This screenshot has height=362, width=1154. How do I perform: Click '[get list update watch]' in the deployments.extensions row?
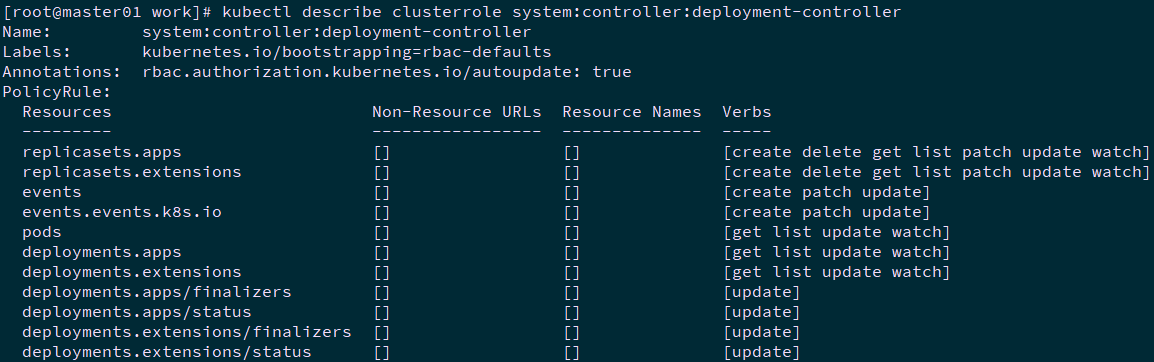pos(837,272)
